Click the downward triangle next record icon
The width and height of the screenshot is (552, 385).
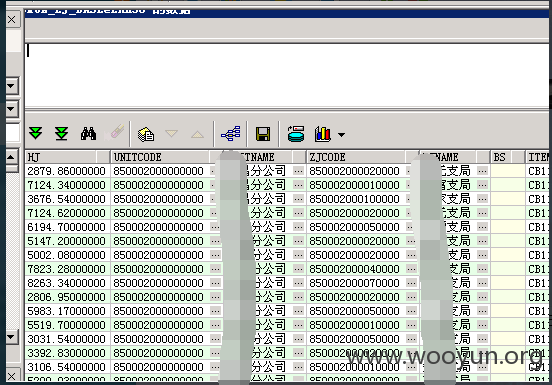pyautogui.click(x=171, y=134)
